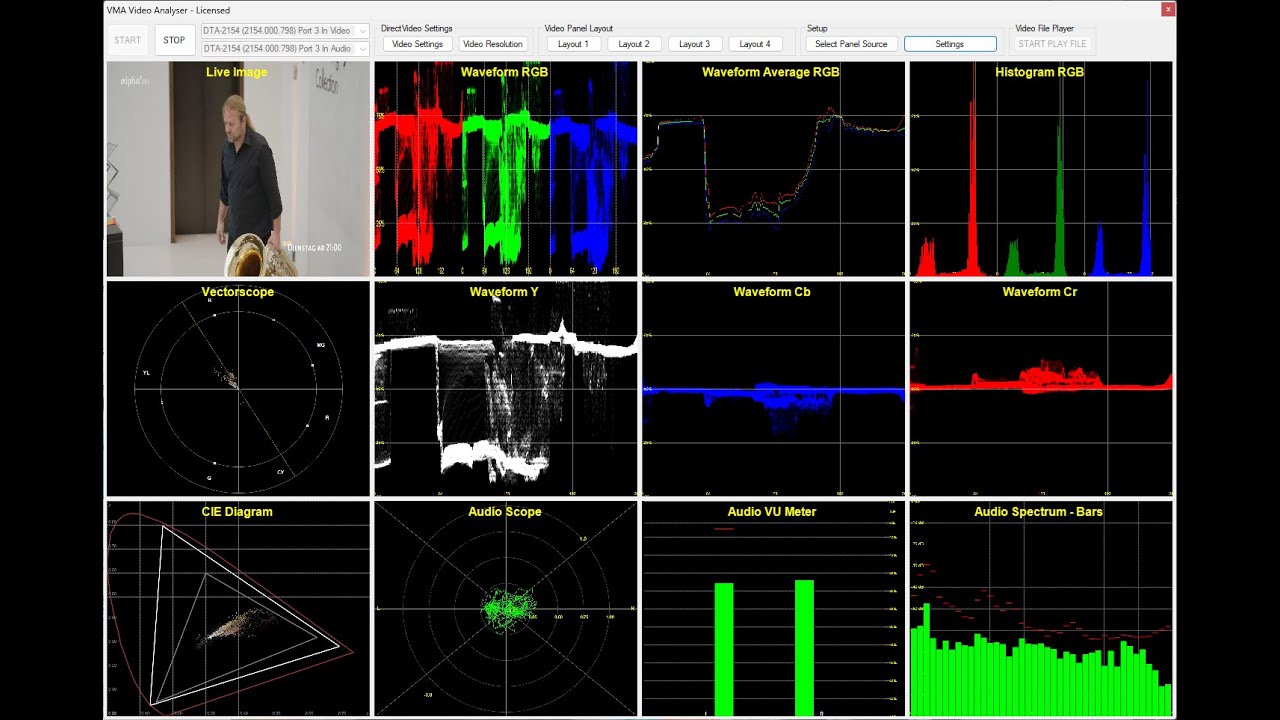1280x720 pixels.
Task: Click the 'Video Panel Layout' group label
Action: click(x=579, y=28)
